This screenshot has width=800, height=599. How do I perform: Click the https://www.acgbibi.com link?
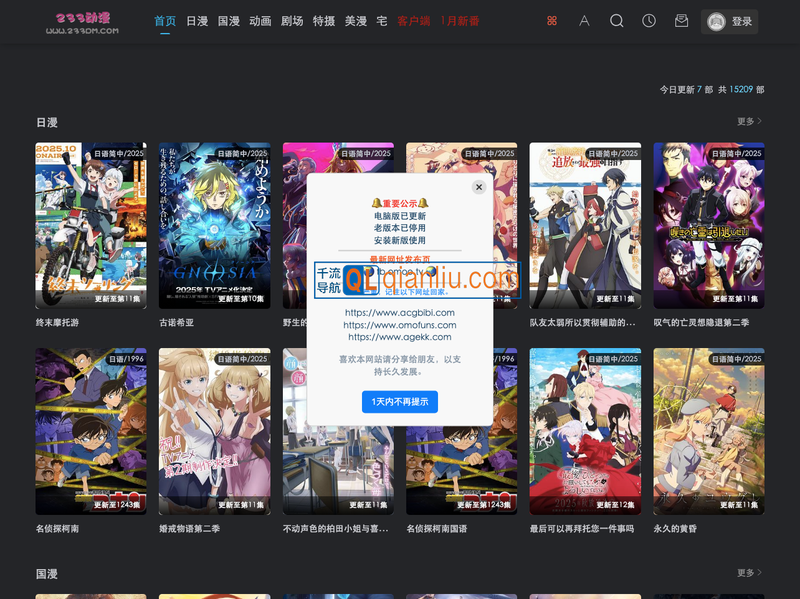coord(399,313)
